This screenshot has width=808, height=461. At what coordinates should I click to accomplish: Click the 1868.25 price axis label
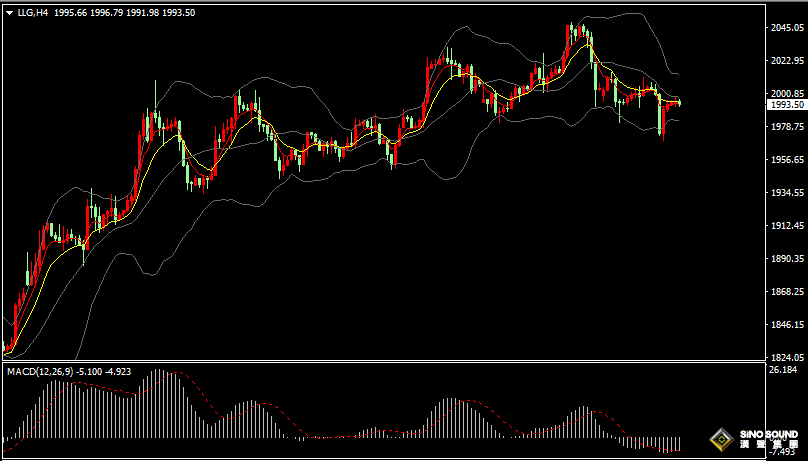click(x=787, y=292)
